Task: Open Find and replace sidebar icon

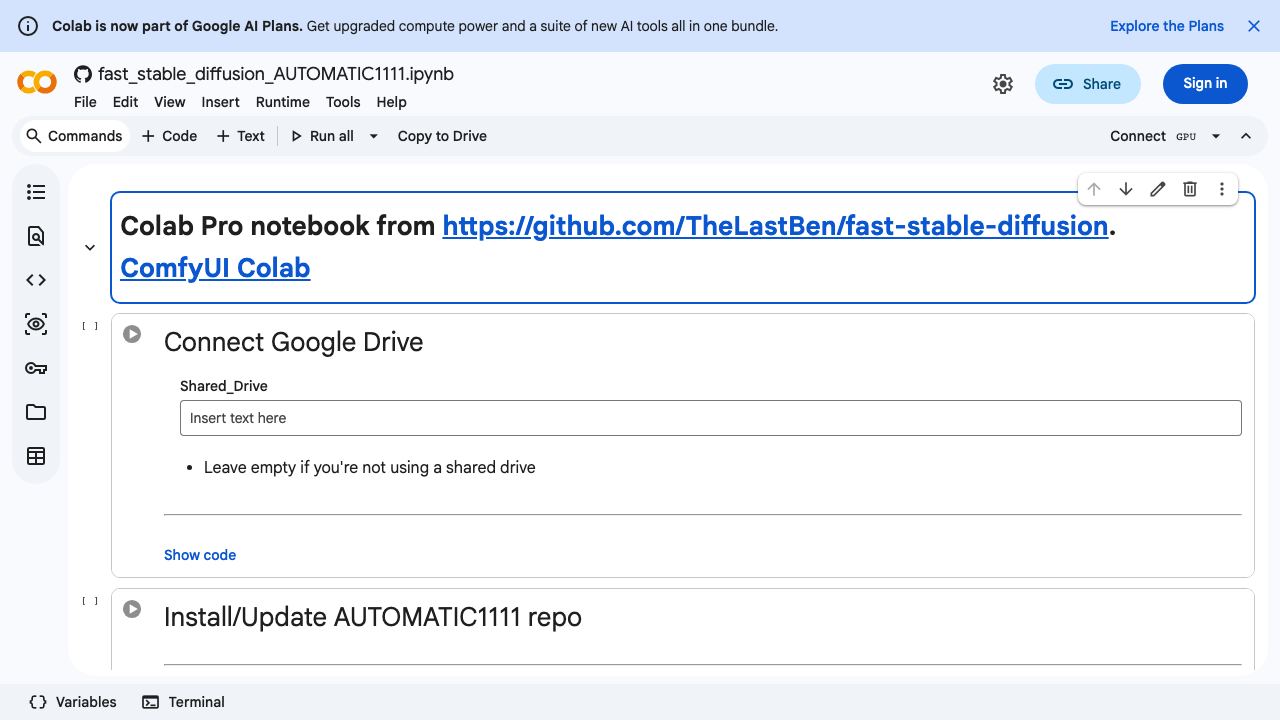Action: click(x=36, y=236)
